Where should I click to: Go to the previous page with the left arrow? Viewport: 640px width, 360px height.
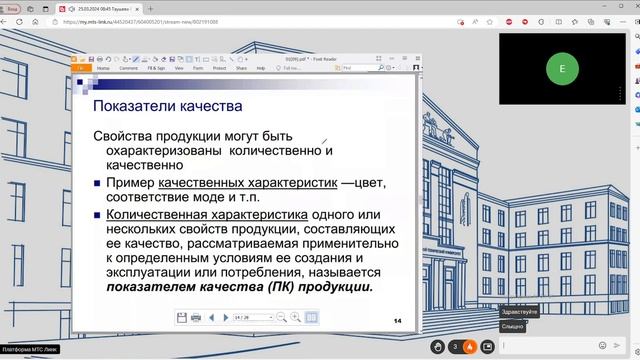(211, 318)
